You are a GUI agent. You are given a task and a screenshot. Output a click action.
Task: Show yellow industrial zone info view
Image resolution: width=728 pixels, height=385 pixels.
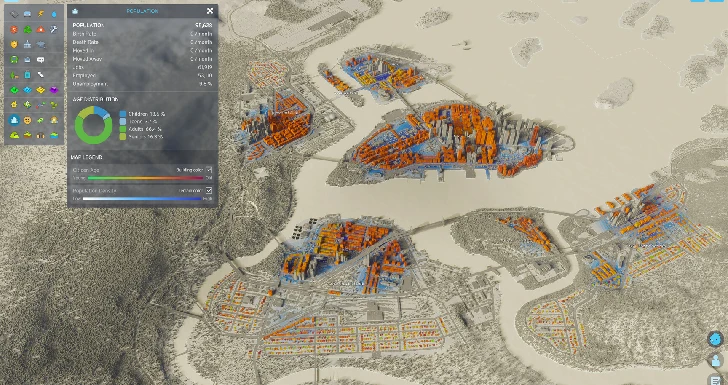coord(41,90)
